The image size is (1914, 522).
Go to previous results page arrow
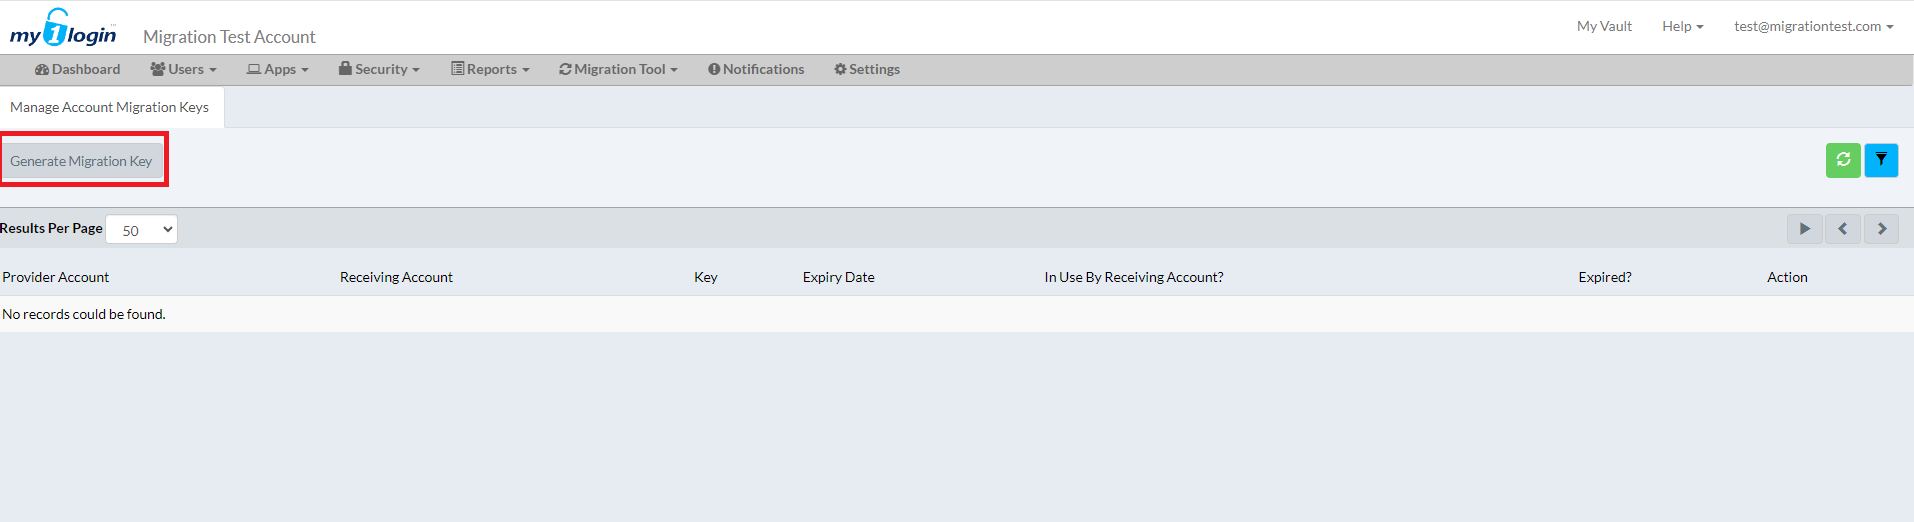(x=1842, y=229)
